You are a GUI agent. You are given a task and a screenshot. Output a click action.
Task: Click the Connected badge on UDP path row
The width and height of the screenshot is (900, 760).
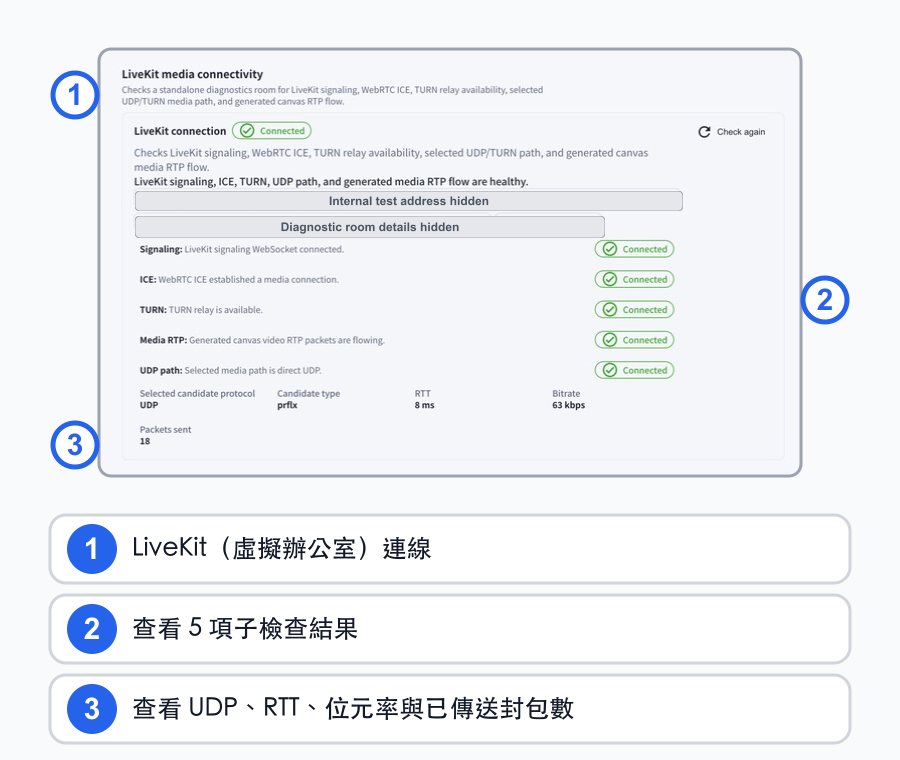tap(634, 370)
